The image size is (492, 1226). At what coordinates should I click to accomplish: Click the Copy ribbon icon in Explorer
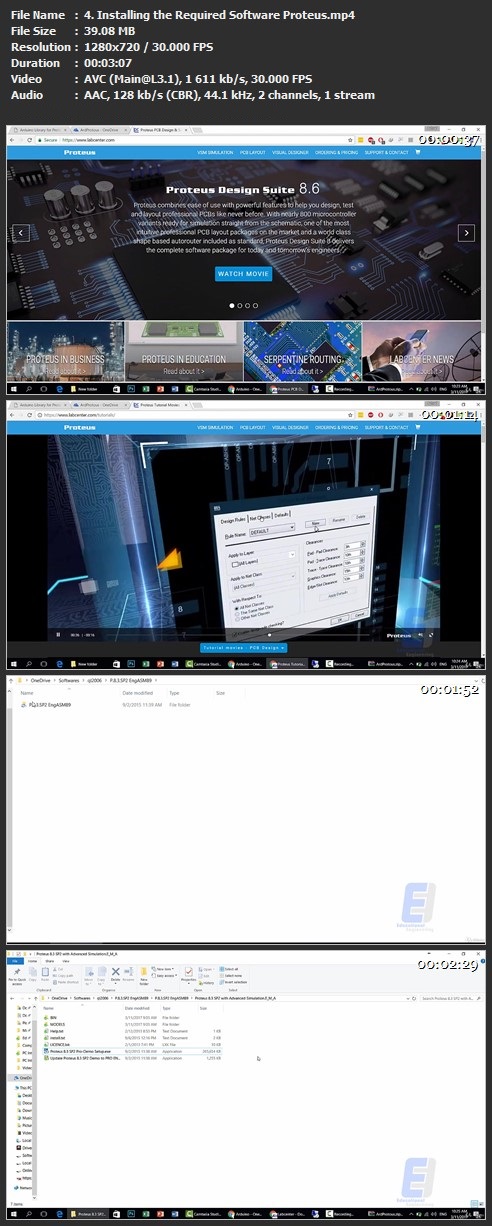[x=33, y=974]
